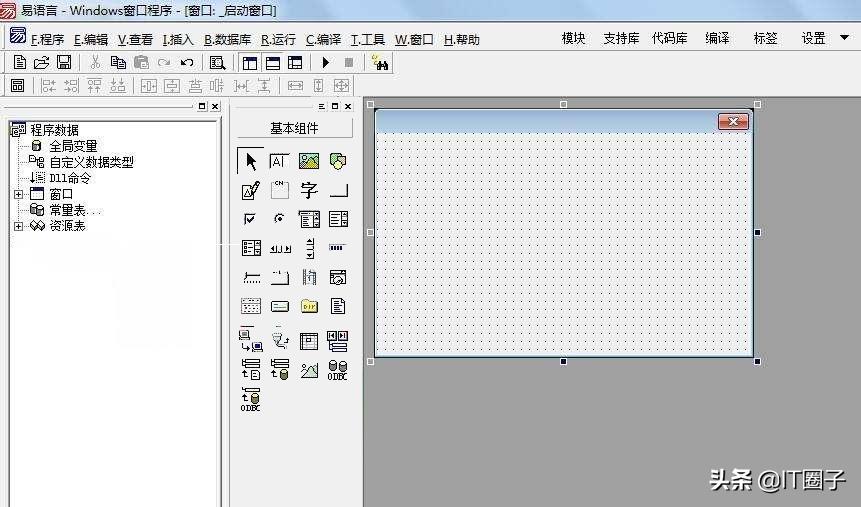Select the table grid component

click(309, 341)
